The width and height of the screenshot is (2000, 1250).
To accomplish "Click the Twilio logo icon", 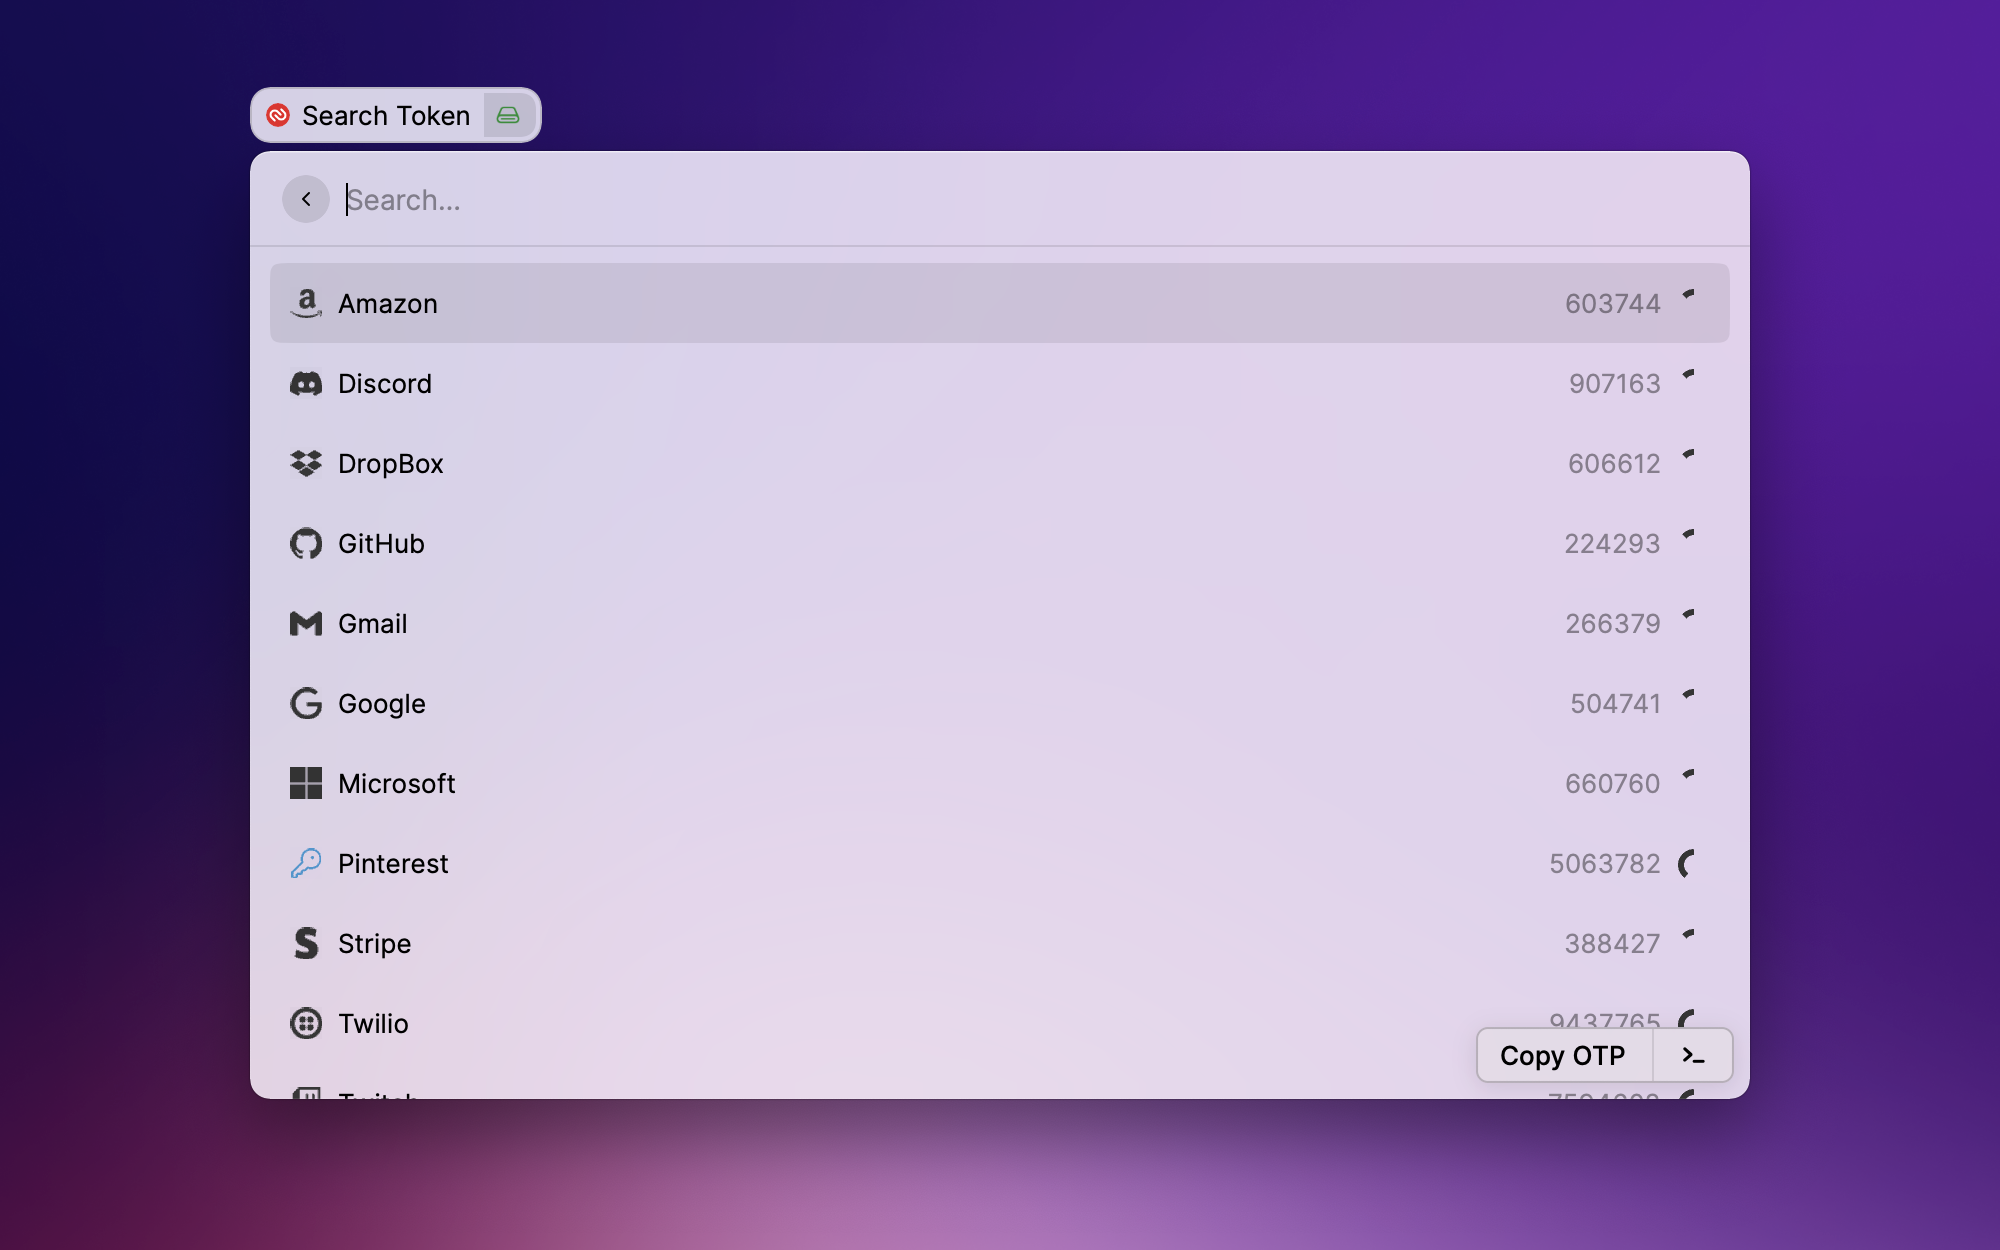I will click(x=306, y=1023).
